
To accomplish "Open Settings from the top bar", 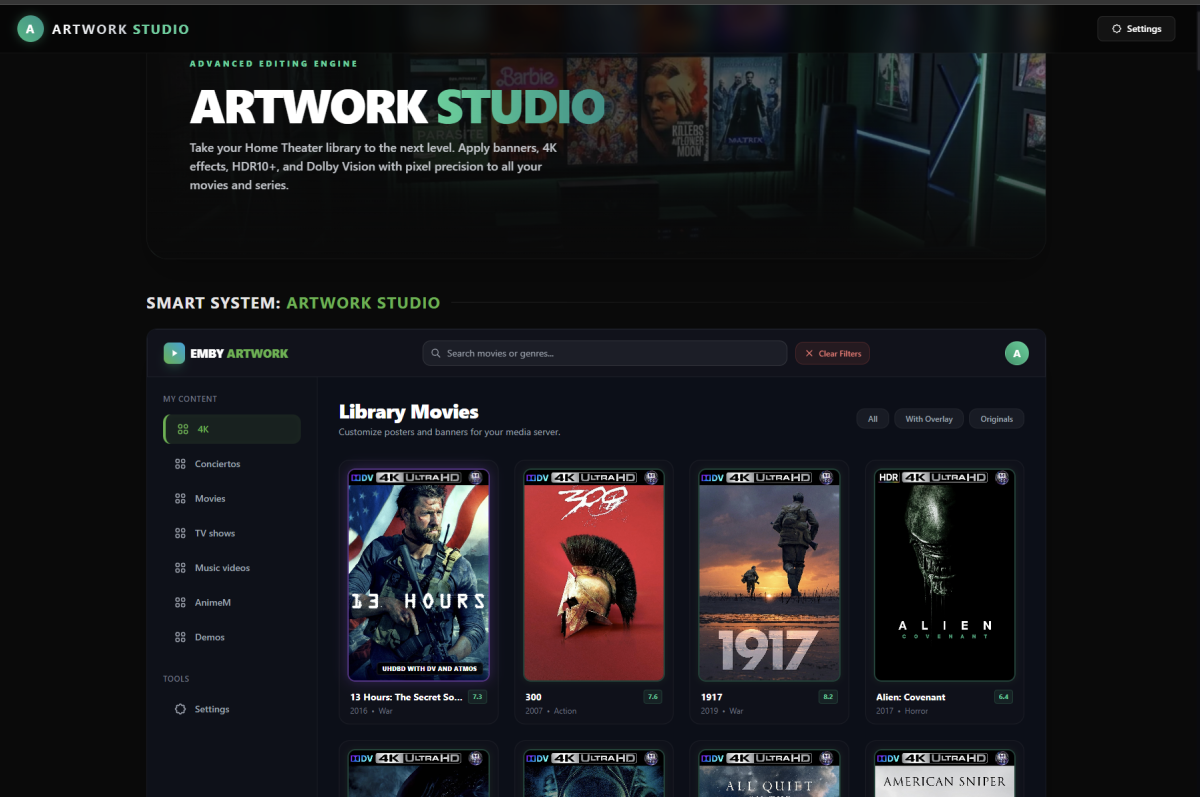I will (1136, 29).
